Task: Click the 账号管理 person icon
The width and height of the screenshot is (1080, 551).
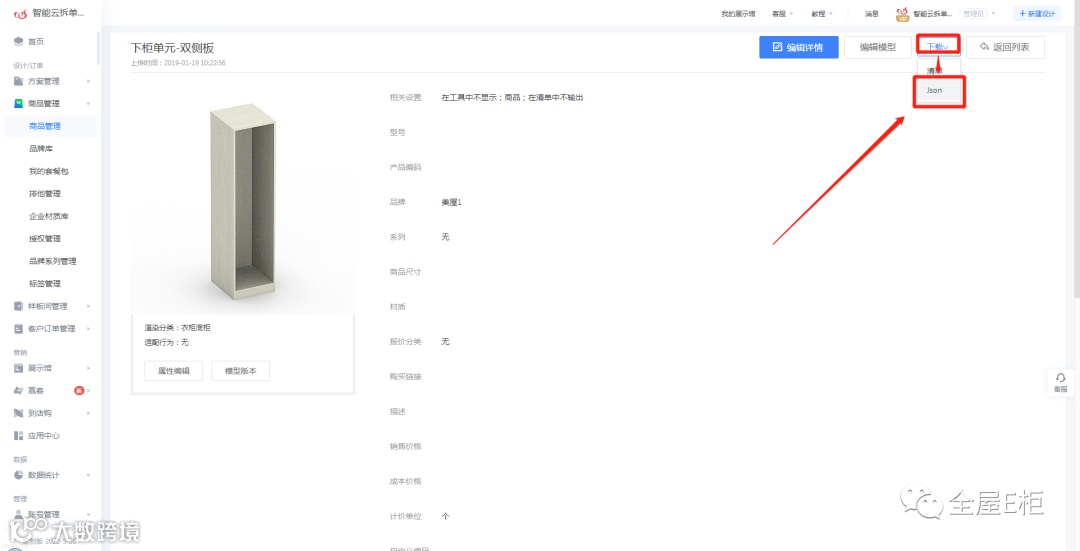Action: 19,514
